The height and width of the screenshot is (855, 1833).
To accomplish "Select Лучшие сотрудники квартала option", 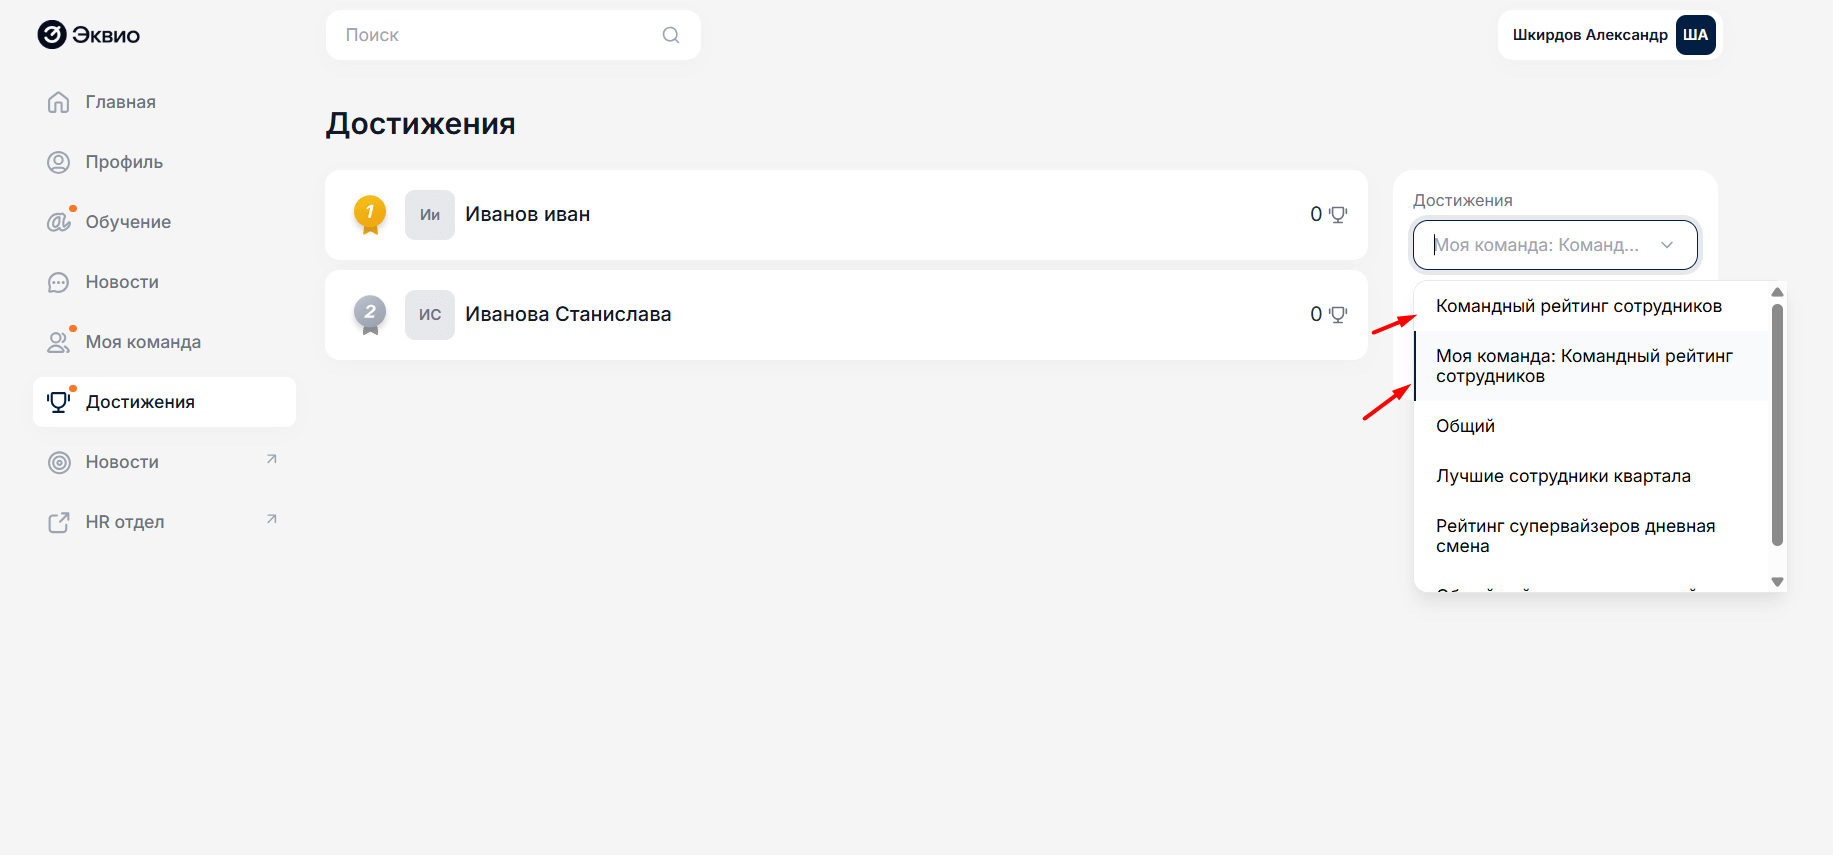I will click(x=1563, y=476).
